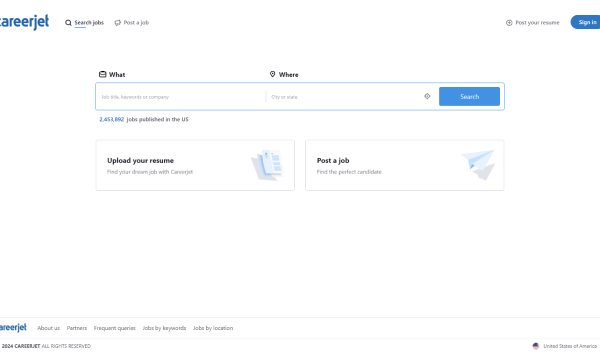The image size is (600, 360).
Task: Click the speech bubble icon beside Post a job
Action: pyautogui.click(x=117, y=23)
